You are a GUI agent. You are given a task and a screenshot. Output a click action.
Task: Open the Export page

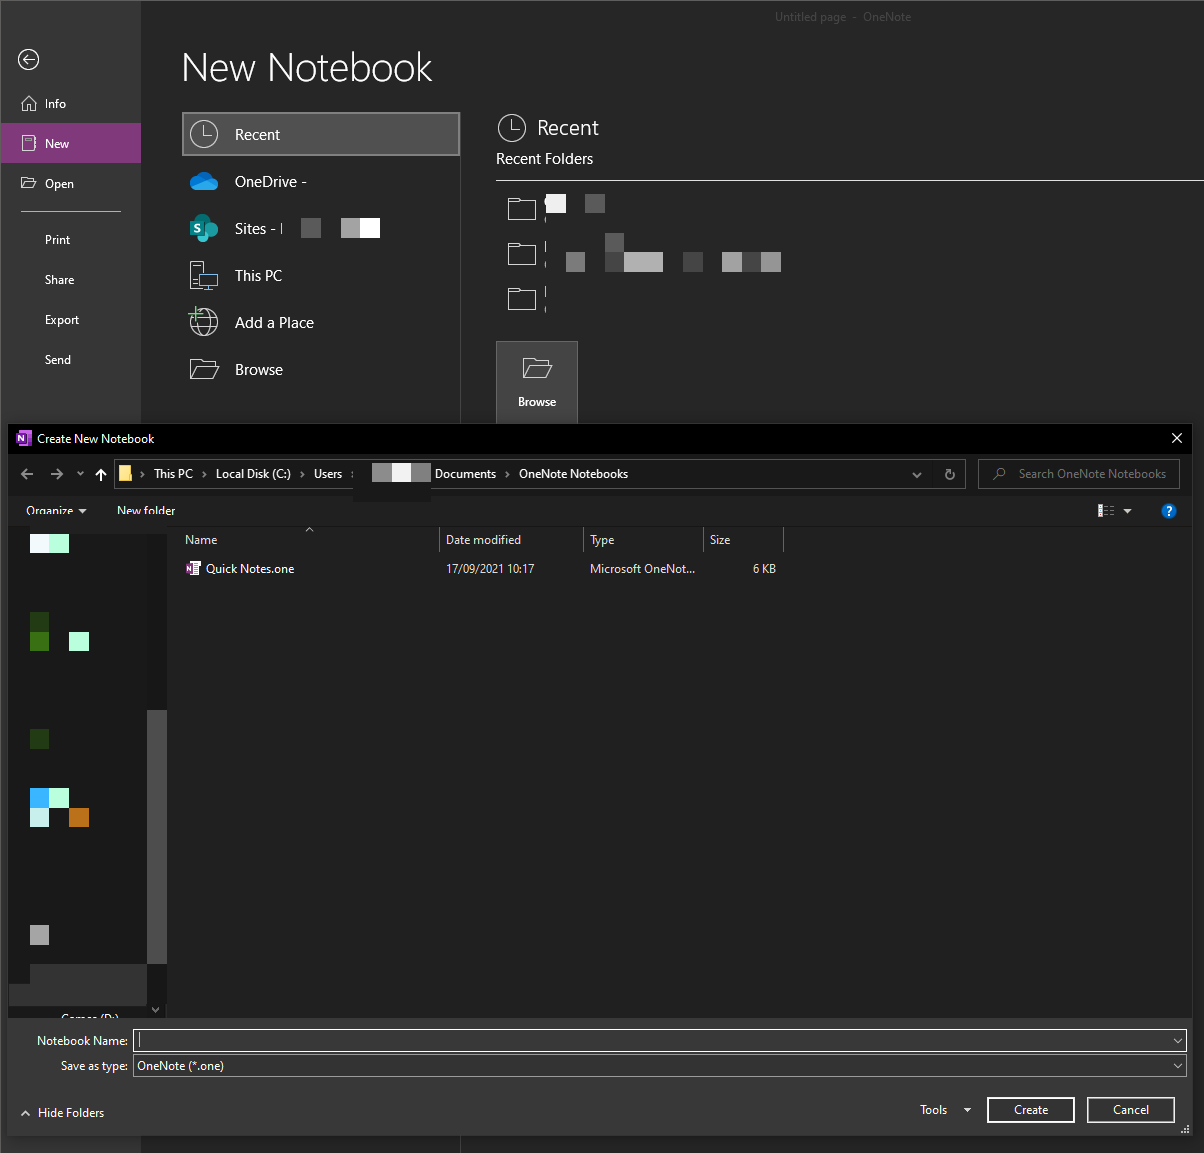(x=70, y=320)
